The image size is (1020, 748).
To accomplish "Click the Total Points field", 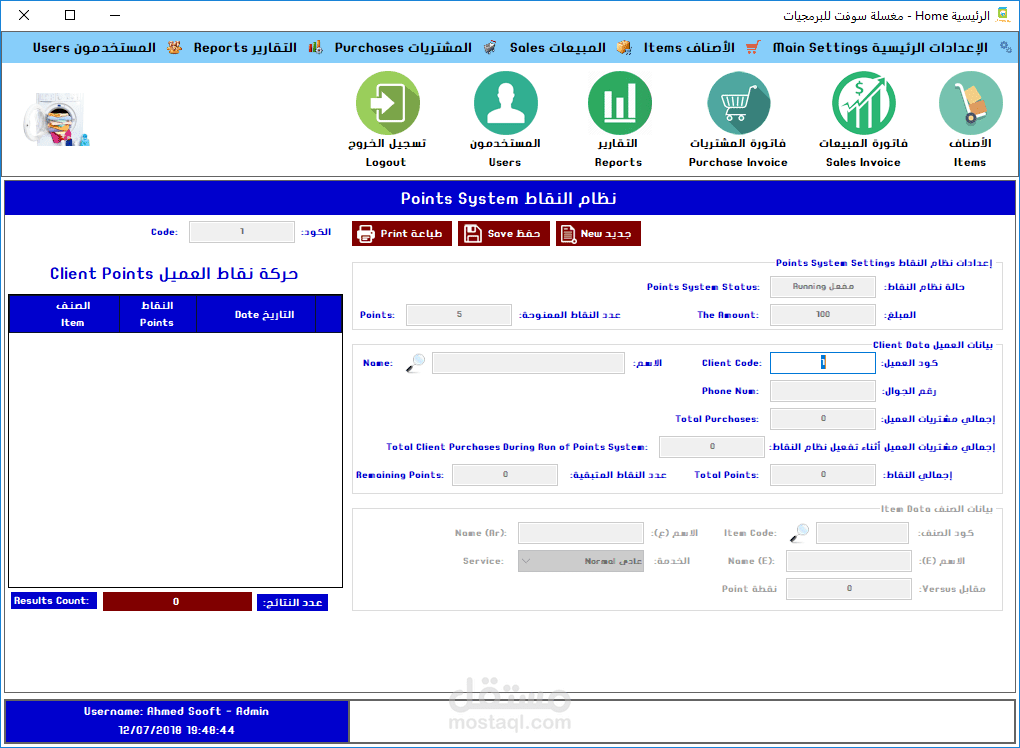I will (823, 475).
